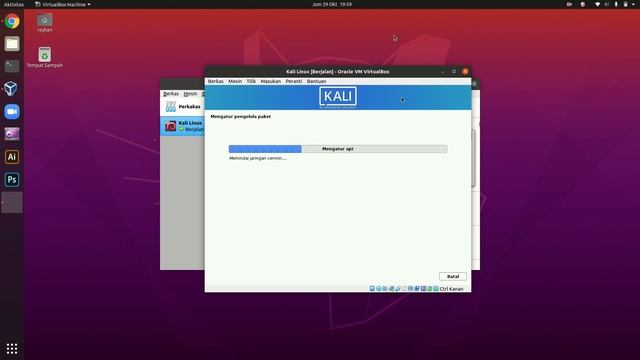Open the clock and calendar in top bar
Viewport: 640px width, 360px height.
(332, 4)
